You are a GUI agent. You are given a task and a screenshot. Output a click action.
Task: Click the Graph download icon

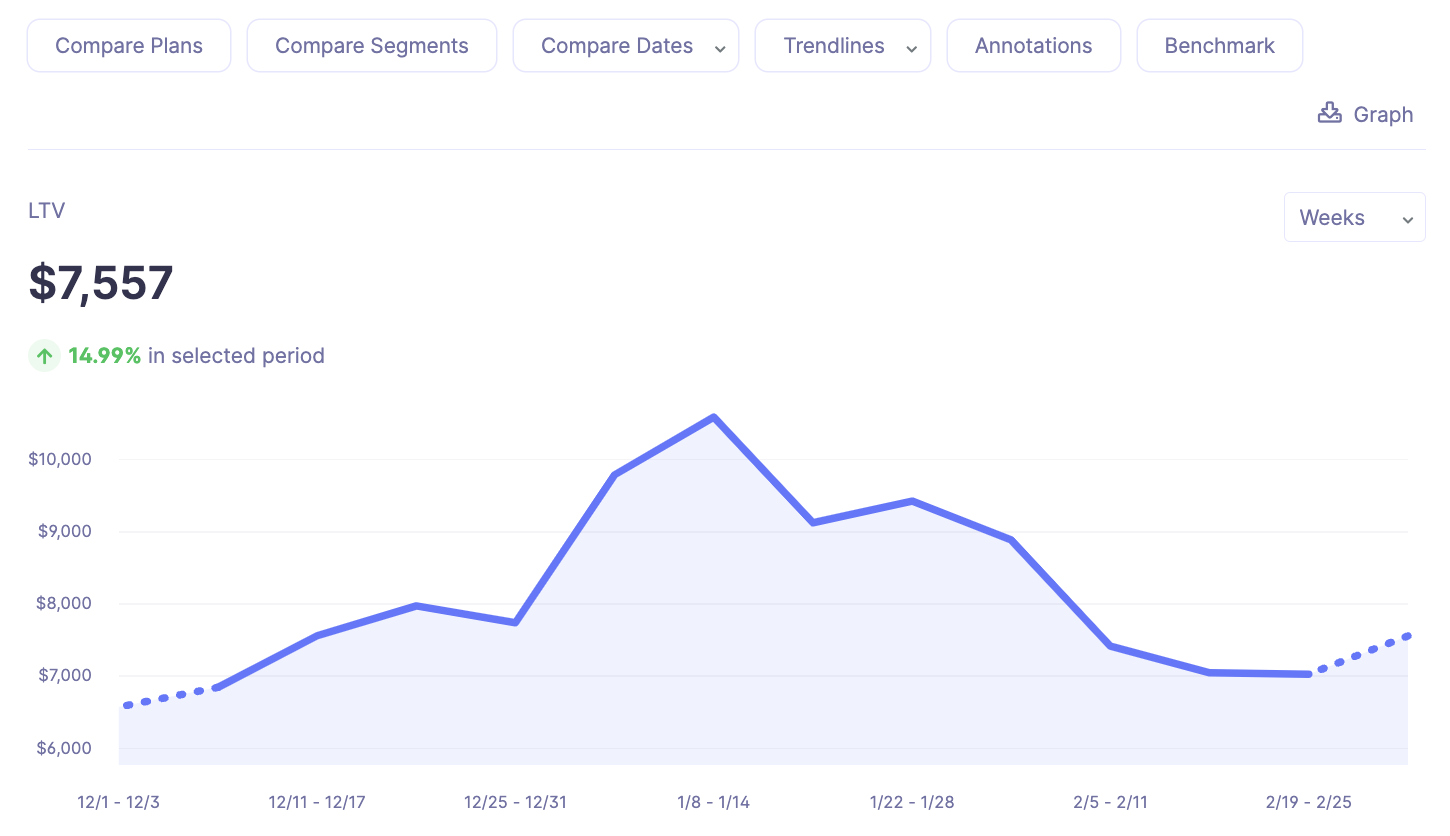point(1329,112)
